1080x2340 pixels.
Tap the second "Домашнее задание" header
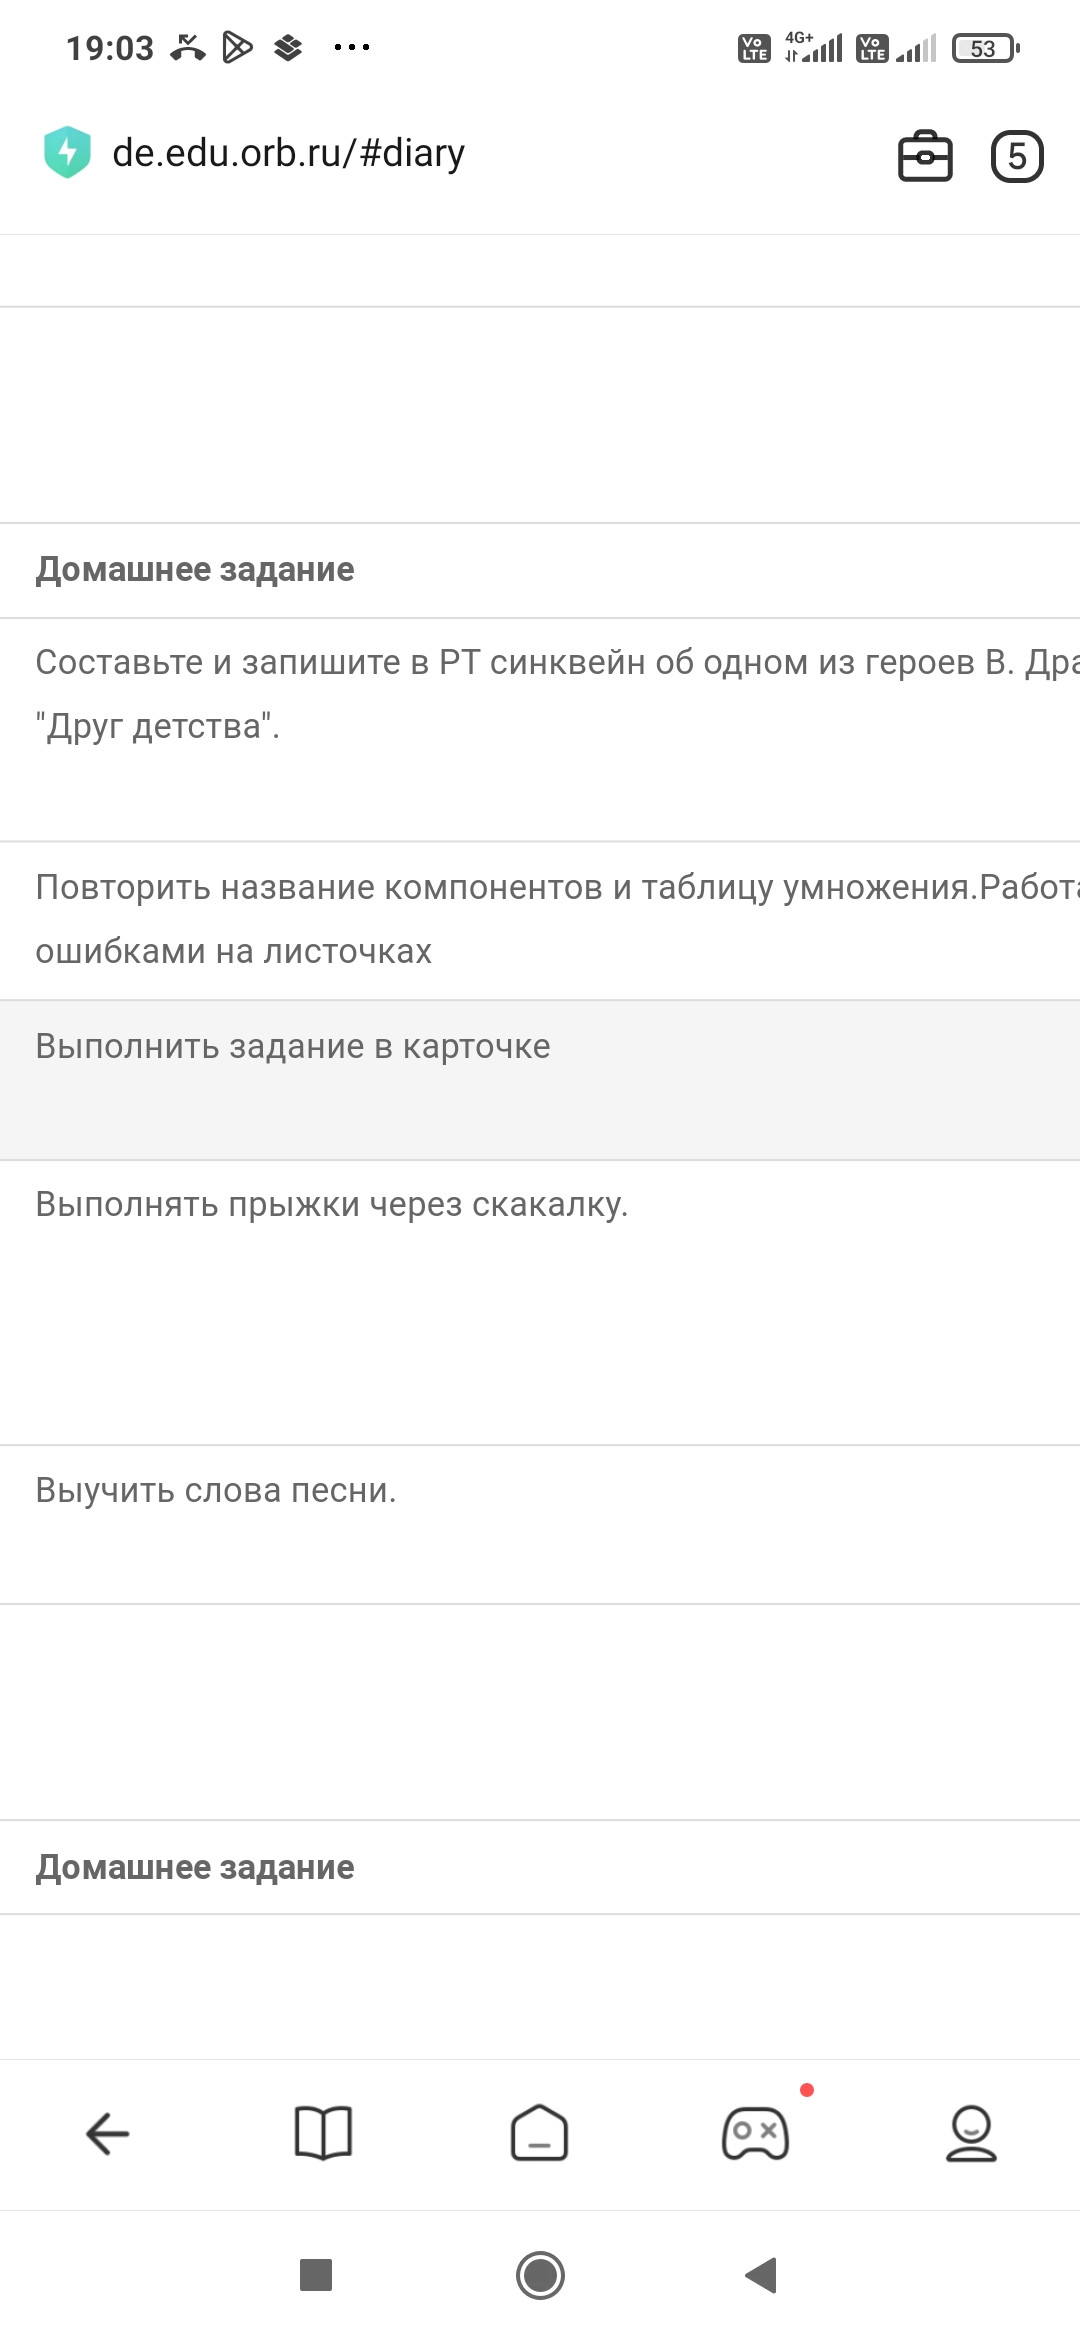tap(195, 1867)
